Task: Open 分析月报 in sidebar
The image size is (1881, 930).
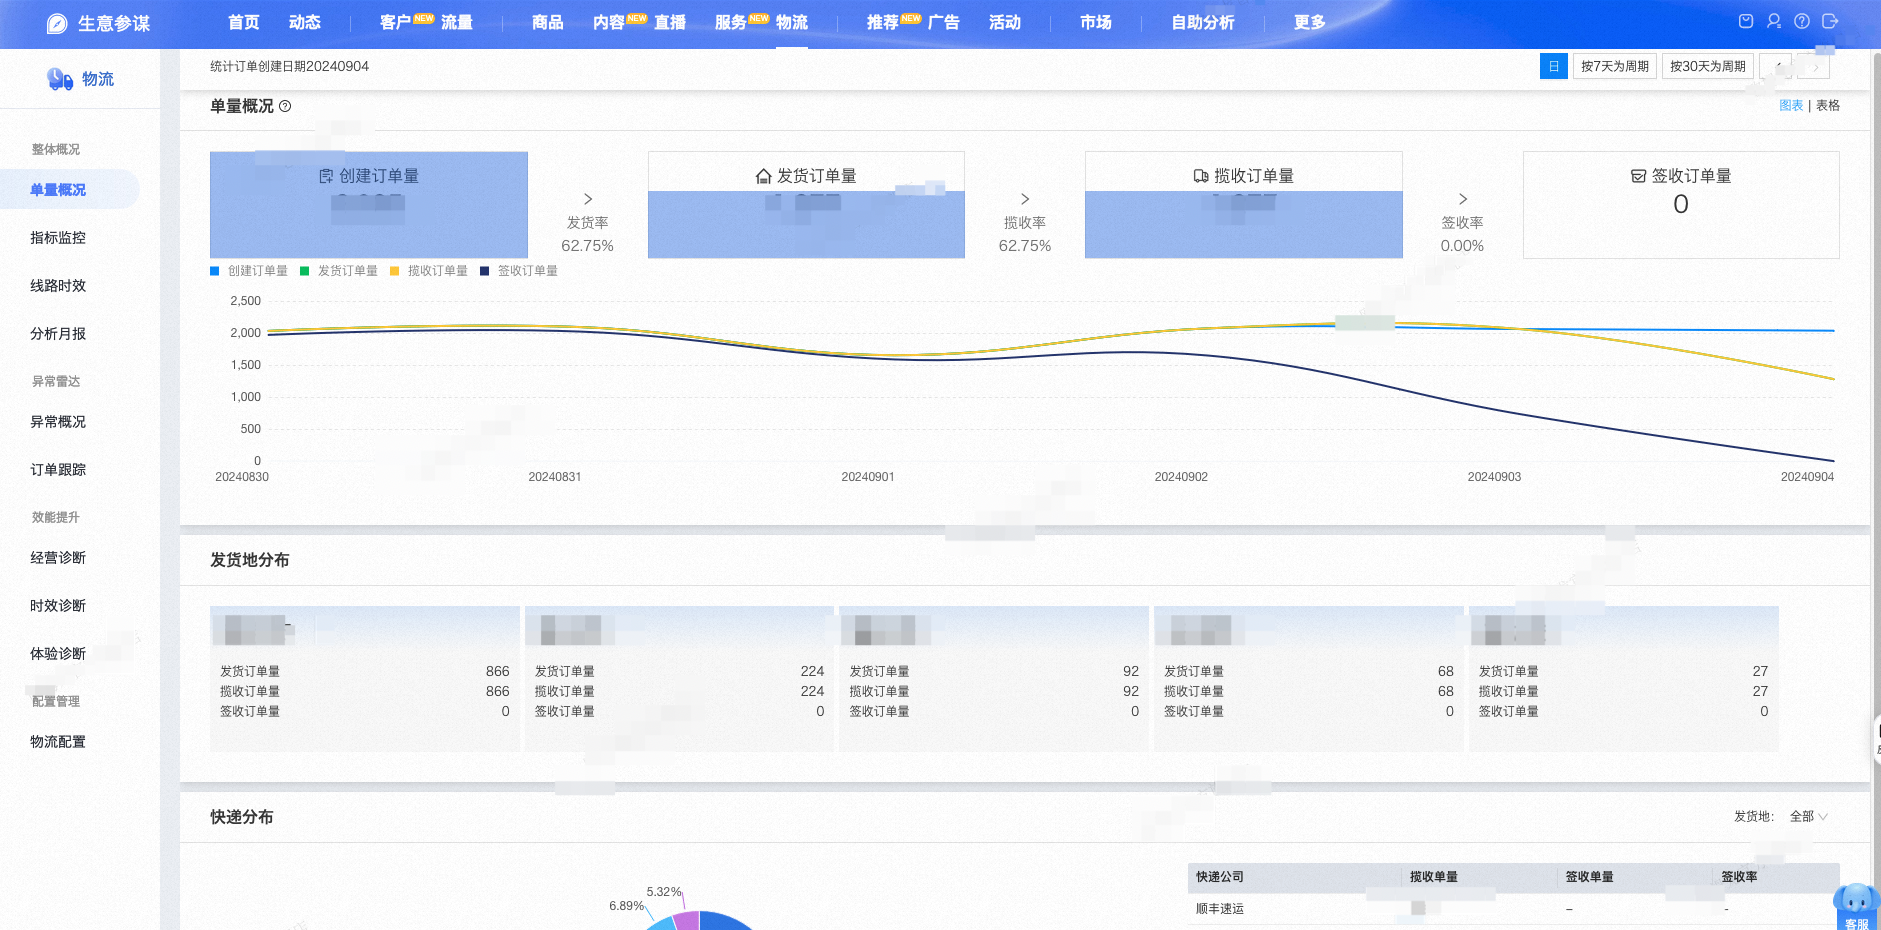Action: (58, 334)
